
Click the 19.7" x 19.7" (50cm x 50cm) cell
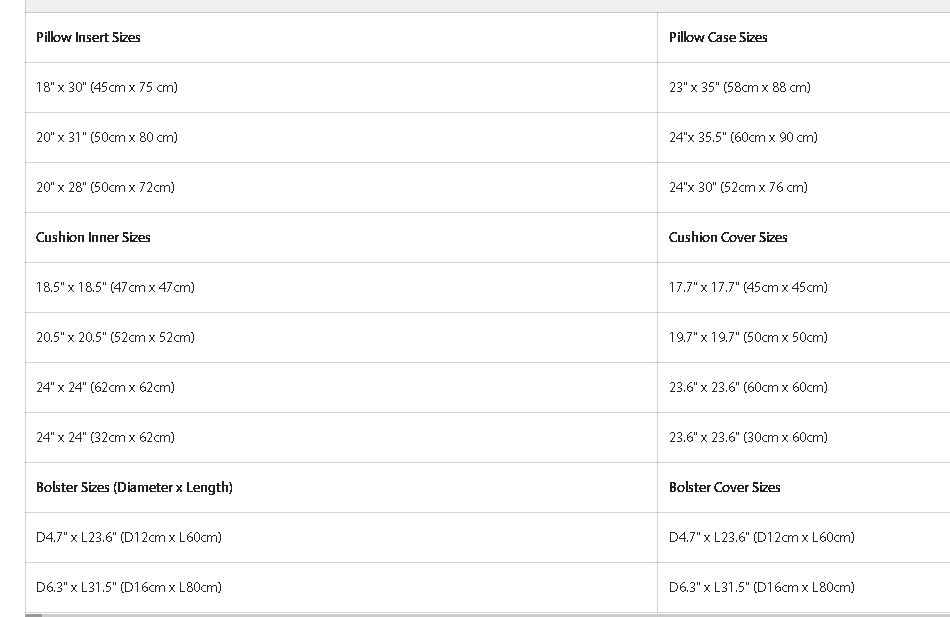pos(748,337)
